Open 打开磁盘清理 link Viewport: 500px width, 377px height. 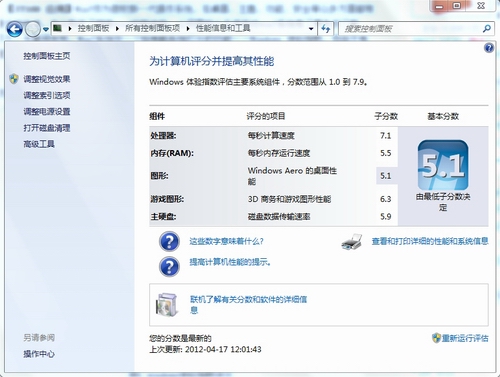(47, 128)
